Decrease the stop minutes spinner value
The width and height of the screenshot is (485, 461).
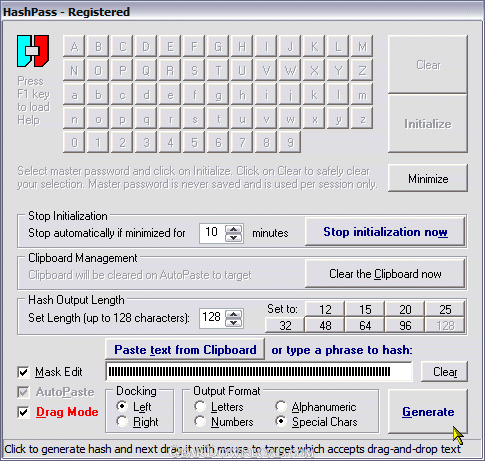234,237
